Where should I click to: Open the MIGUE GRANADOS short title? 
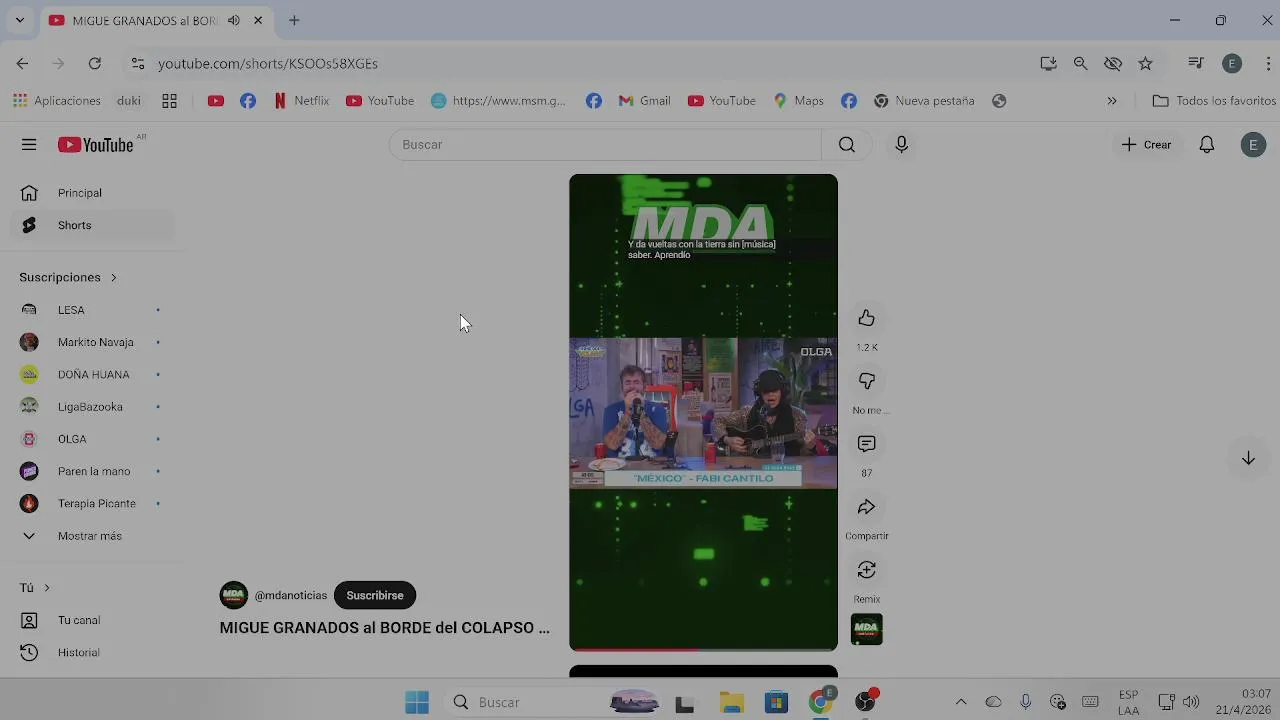pyautogui.click(x=385, y=628)
